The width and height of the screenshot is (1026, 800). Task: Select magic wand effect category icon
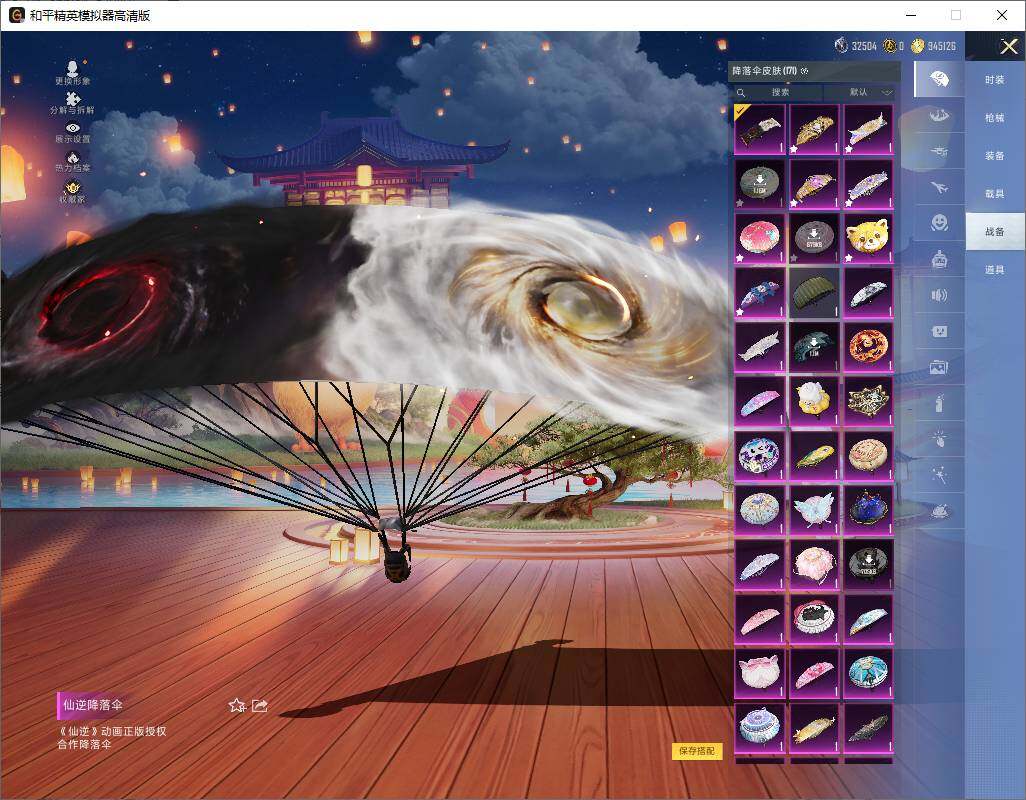(939, 475)
